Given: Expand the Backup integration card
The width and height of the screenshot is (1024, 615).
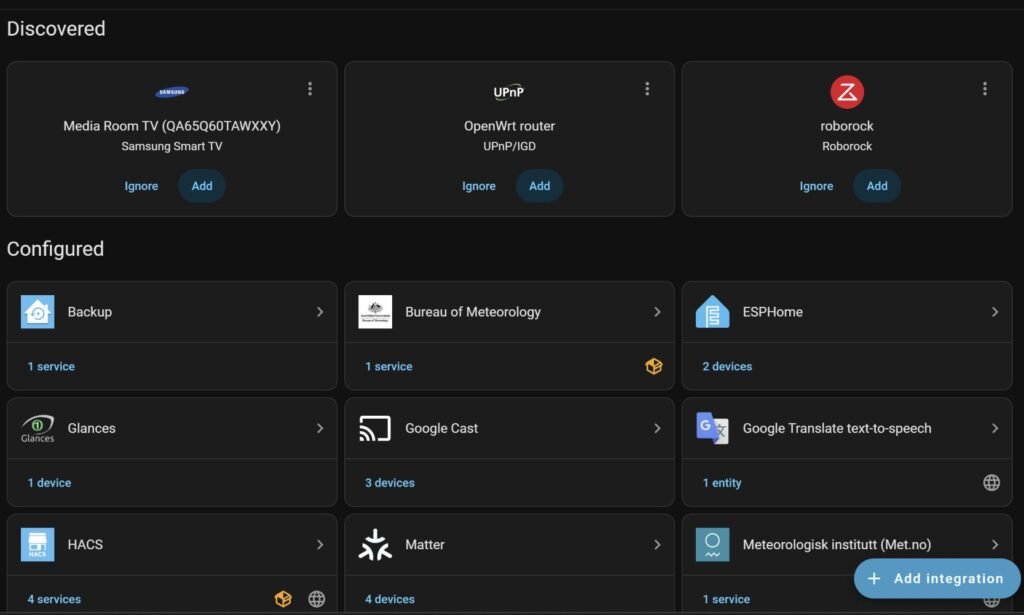Looking at the screenshot, I should point(319,311).
